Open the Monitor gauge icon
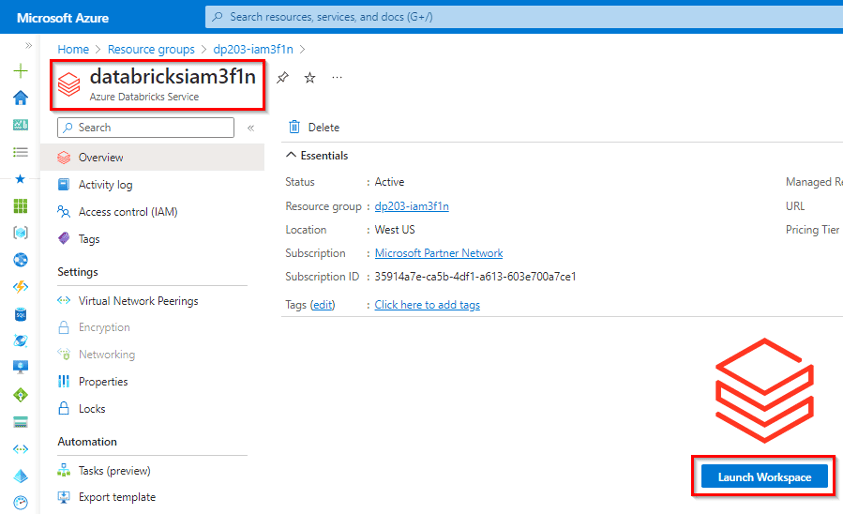844x514 pixels. point(20,503)
